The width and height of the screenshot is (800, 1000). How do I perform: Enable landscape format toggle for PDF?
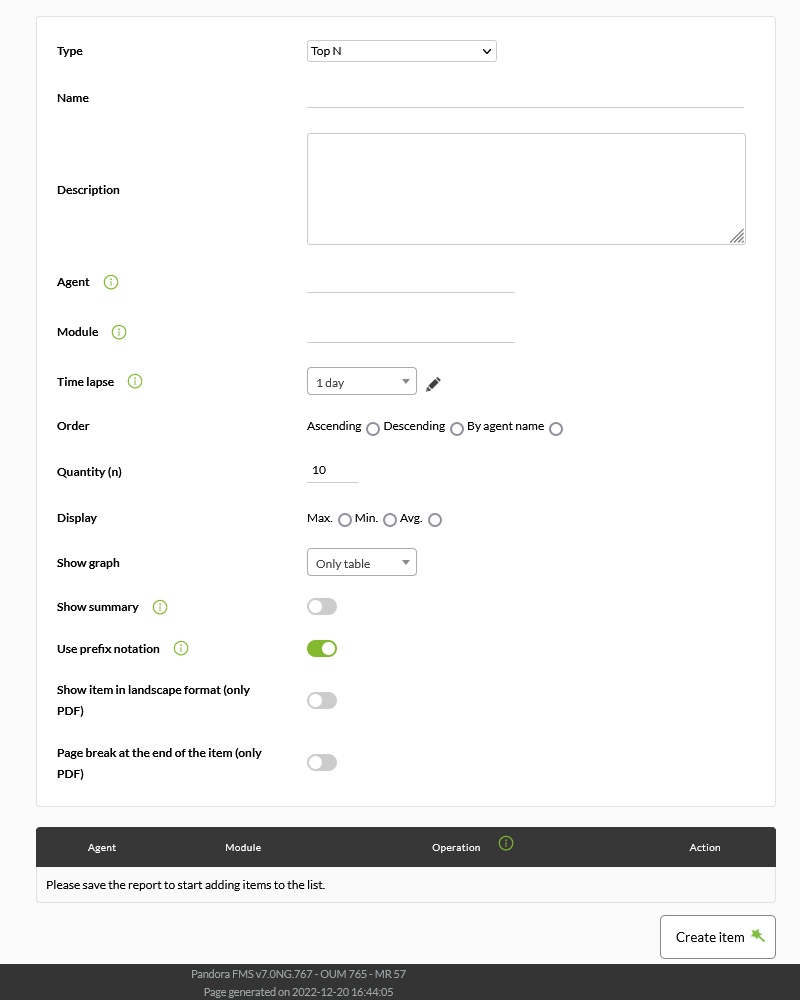point(322,700)
